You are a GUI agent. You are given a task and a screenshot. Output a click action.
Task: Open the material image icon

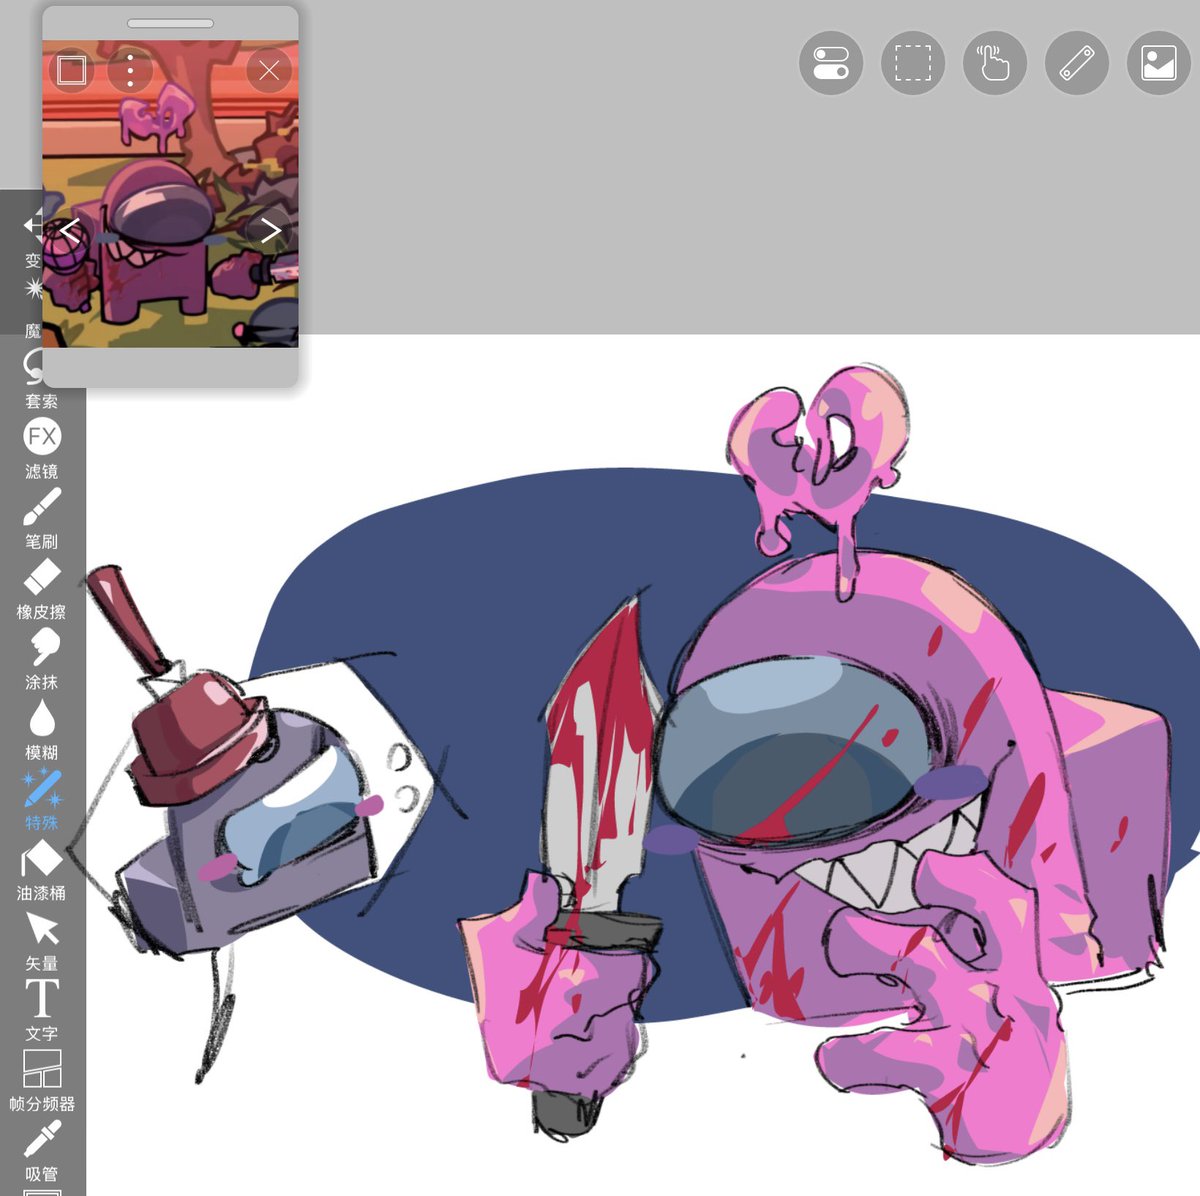coord(1158,63)
